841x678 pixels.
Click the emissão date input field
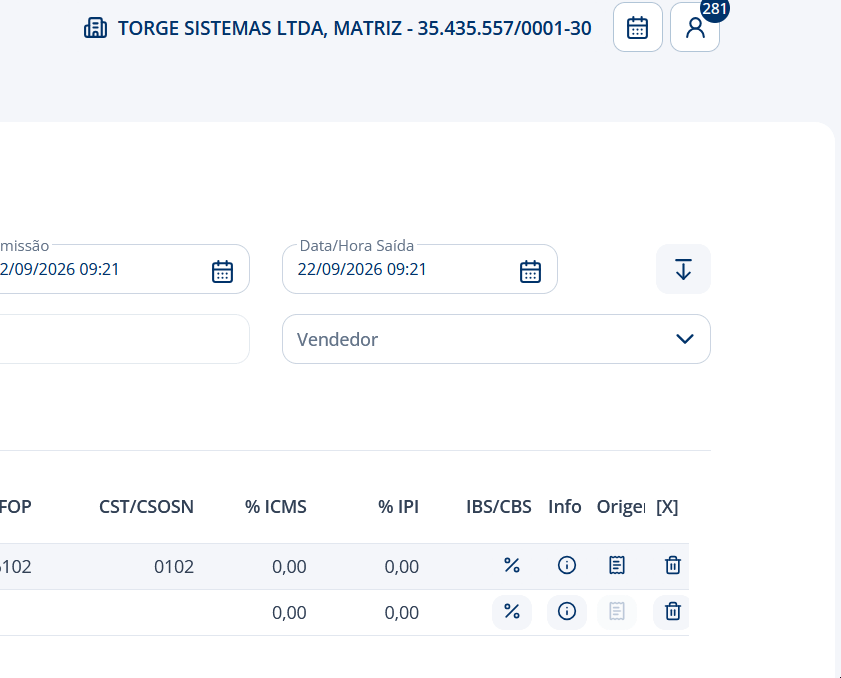coord(123,269)
